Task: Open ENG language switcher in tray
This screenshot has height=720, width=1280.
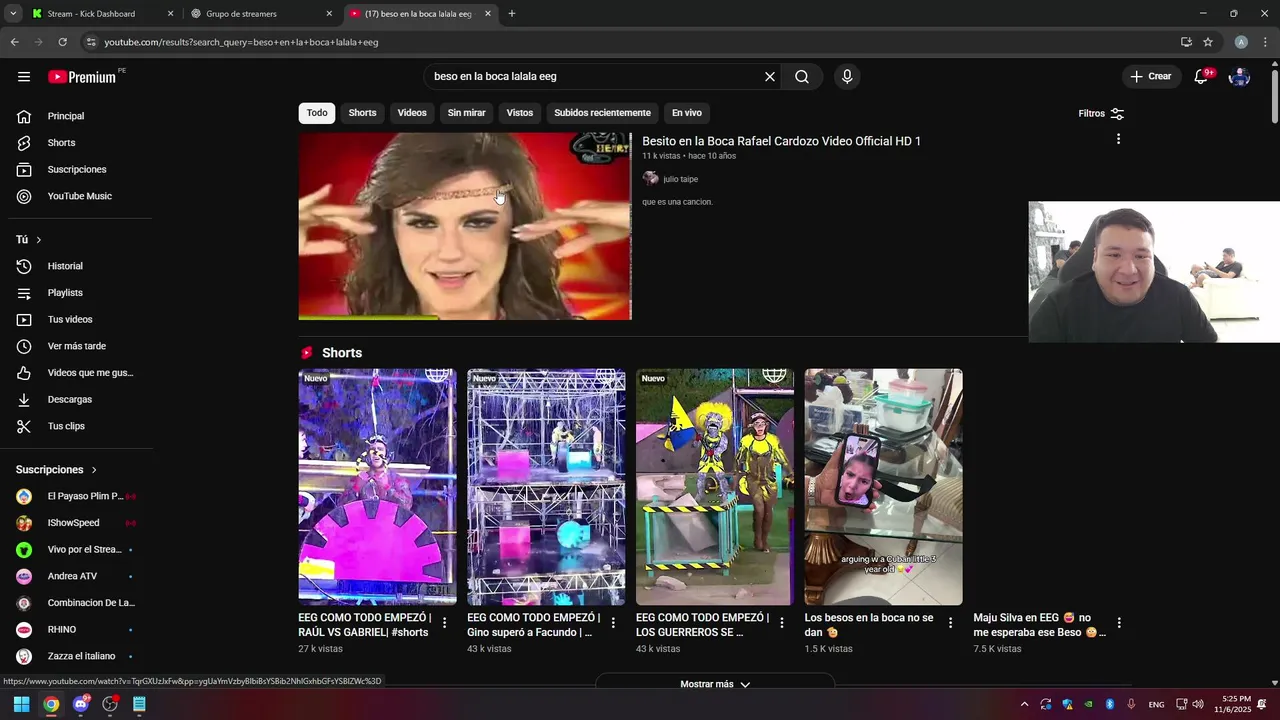Action: [x=1156, y=704]
